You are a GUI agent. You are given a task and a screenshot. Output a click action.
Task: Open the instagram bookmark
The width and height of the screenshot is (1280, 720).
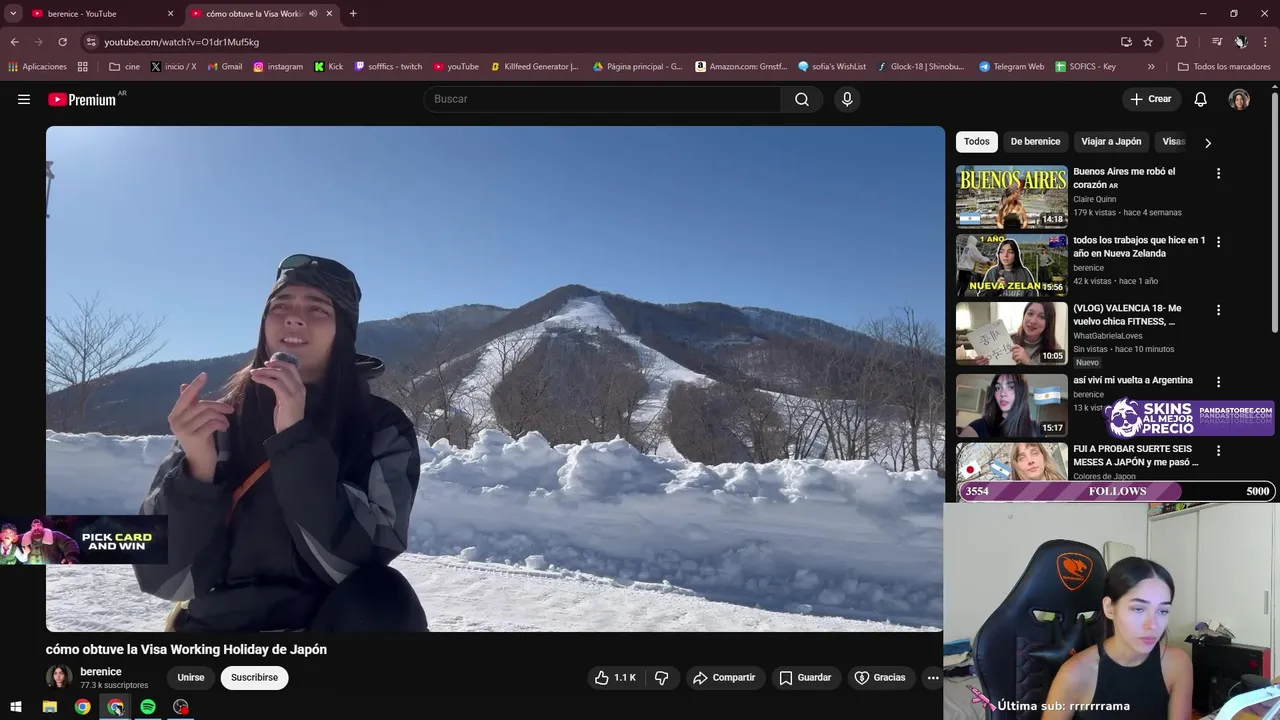278,67
